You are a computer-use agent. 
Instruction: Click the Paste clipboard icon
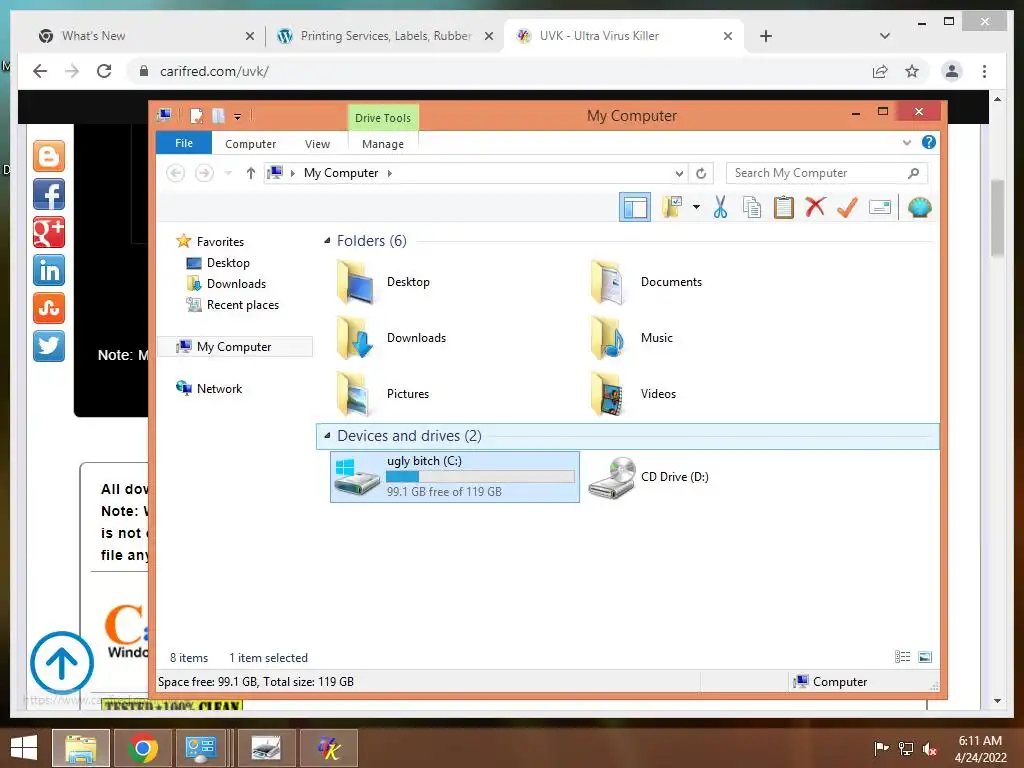click(784, 208)
